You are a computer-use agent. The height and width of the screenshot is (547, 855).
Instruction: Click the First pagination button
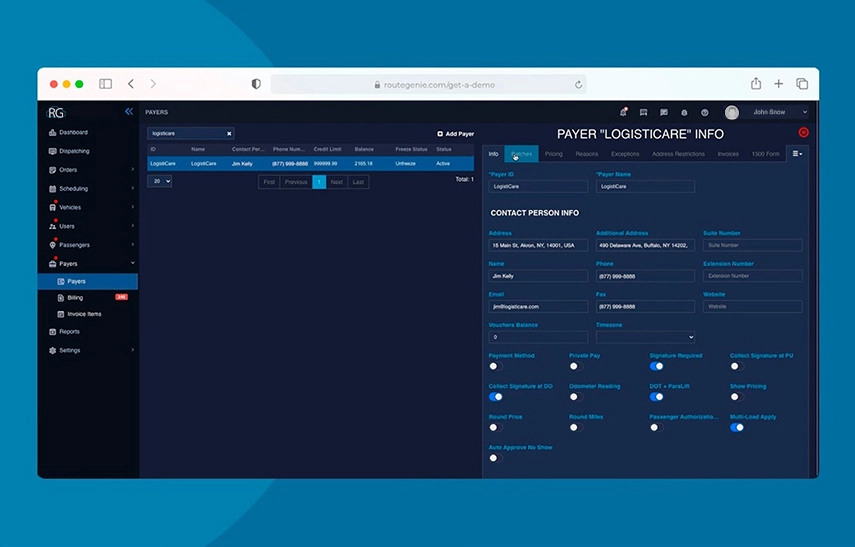[x=269, y=182]
